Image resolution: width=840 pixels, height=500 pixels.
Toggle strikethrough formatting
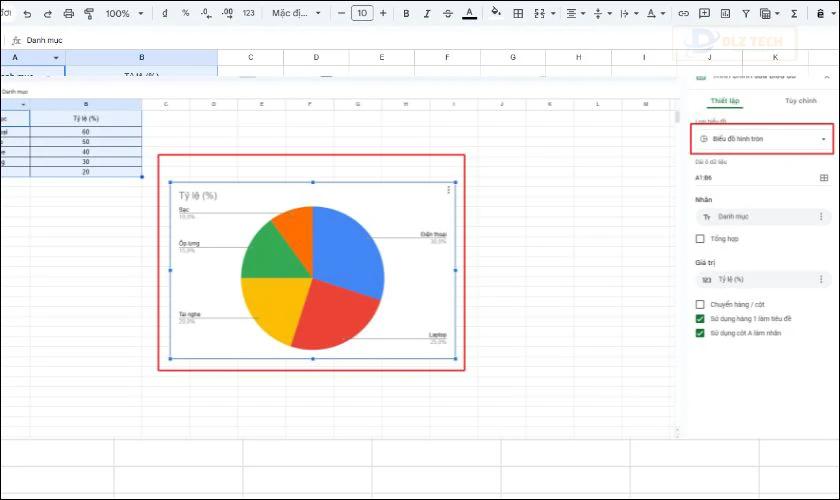point(448,13)
